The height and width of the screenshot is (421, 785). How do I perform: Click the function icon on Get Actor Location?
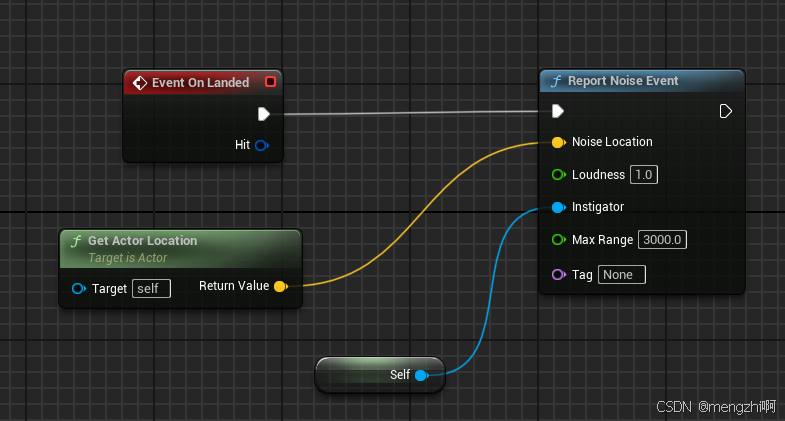point(76,241)
